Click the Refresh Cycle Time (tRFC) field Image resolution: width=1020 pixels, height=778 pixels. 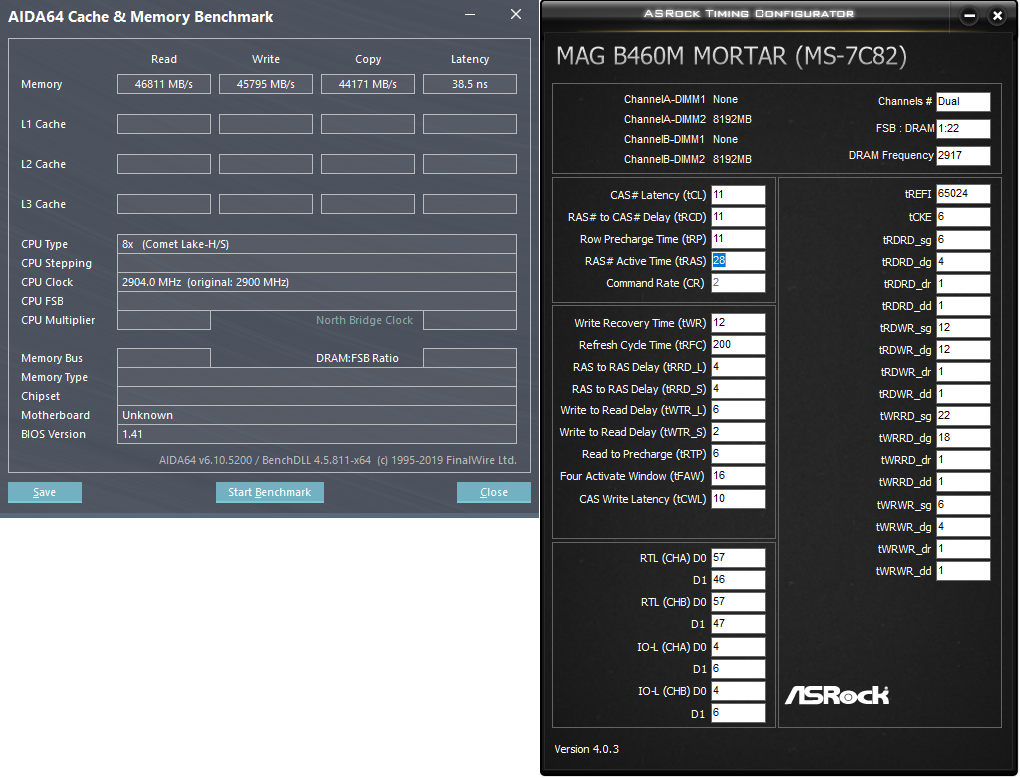(738, 345)
